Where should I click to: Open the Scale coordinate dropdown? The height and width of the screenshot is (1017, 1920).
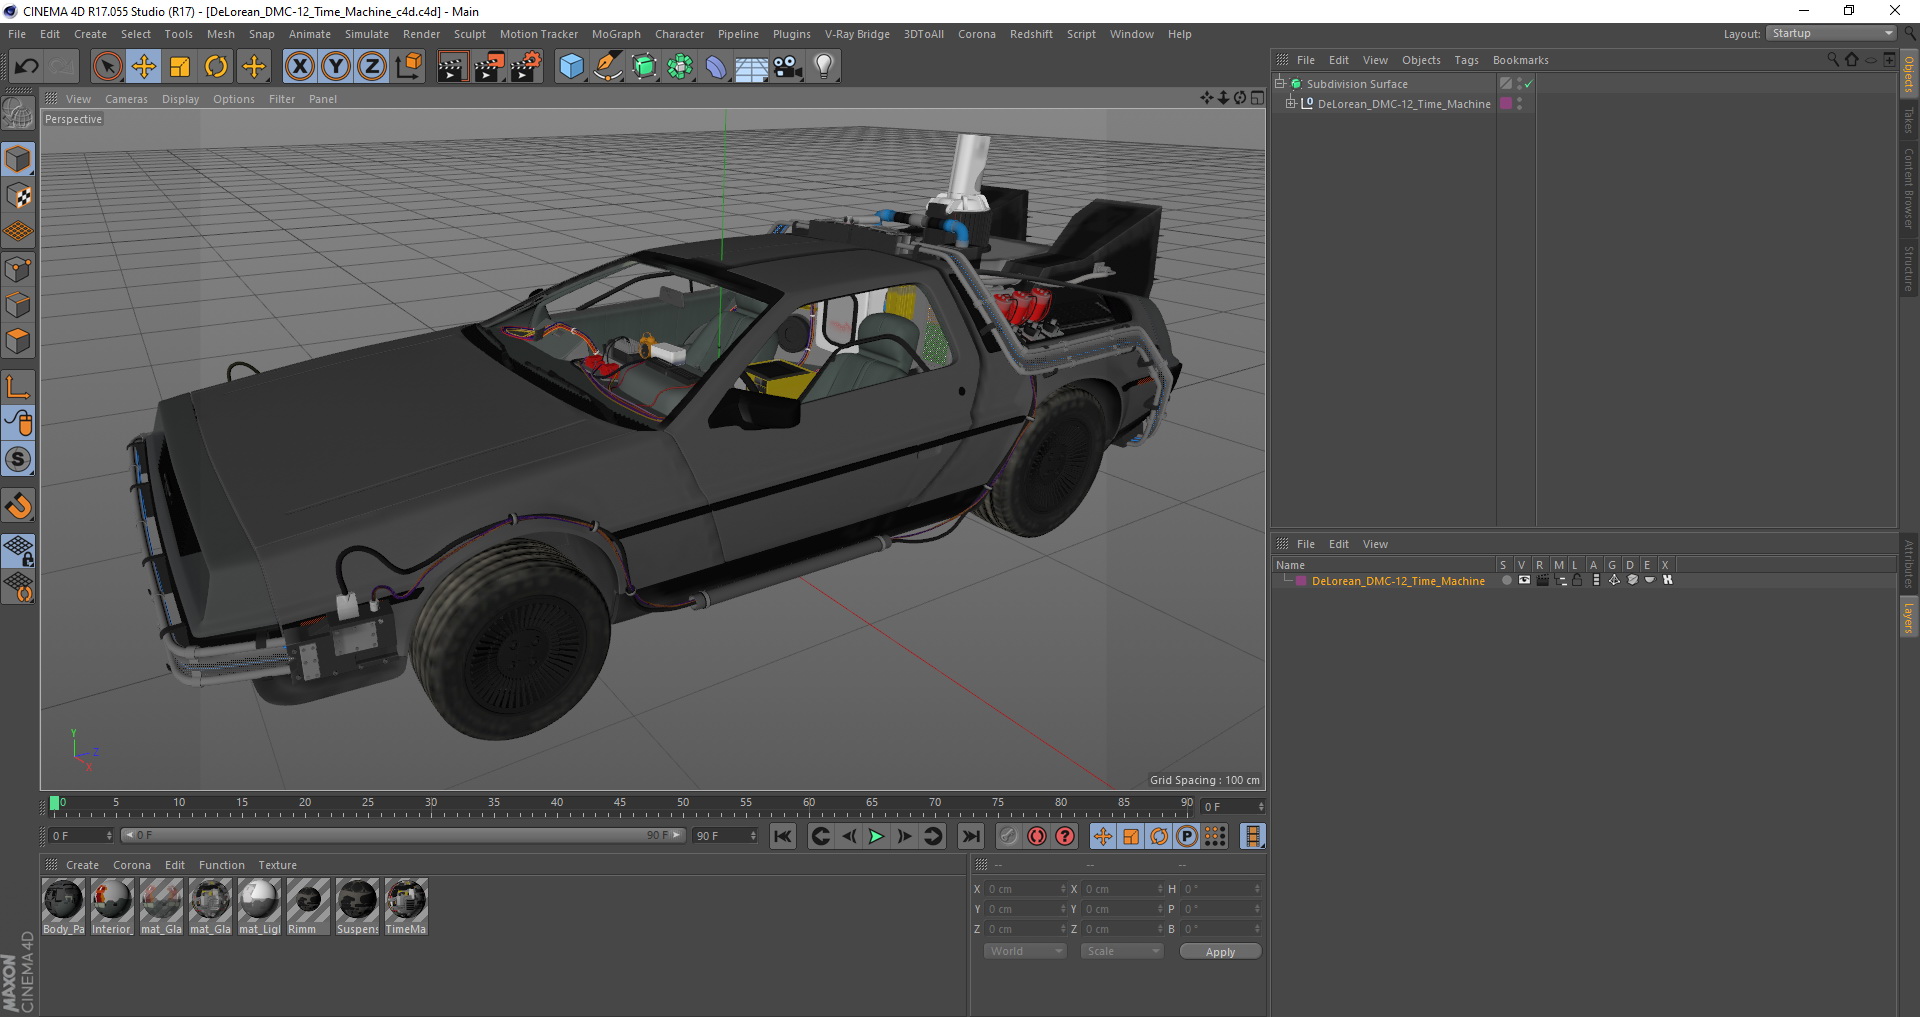click(x=1122, y=951)
